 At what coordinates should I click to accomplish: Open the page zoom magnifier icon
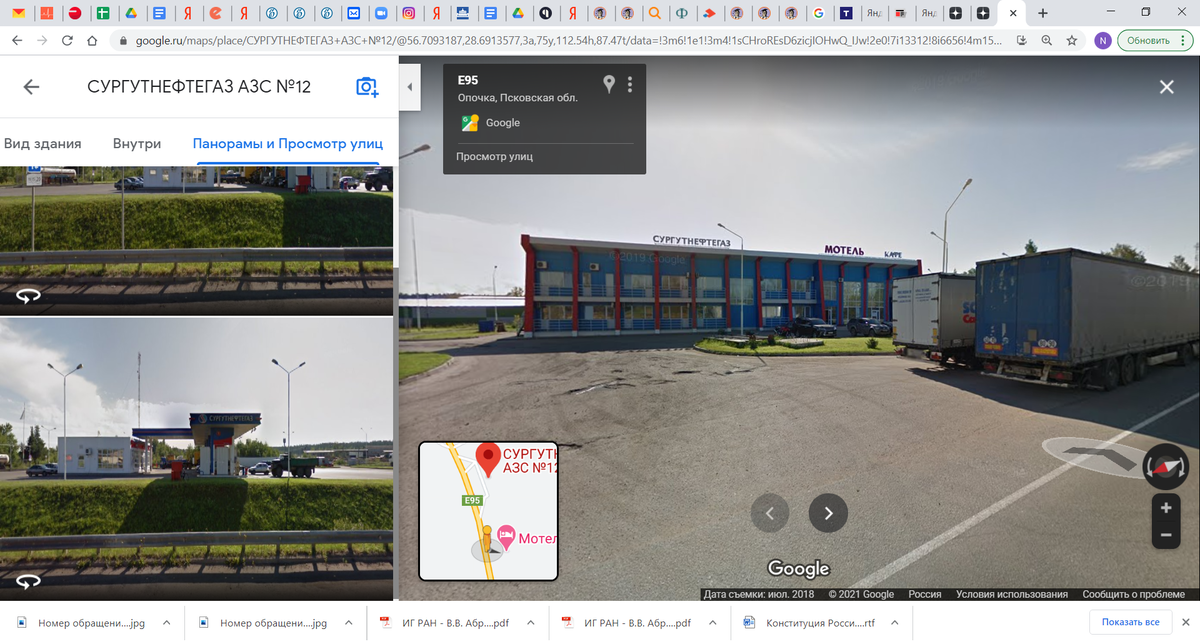click(x=1046, y=41)
